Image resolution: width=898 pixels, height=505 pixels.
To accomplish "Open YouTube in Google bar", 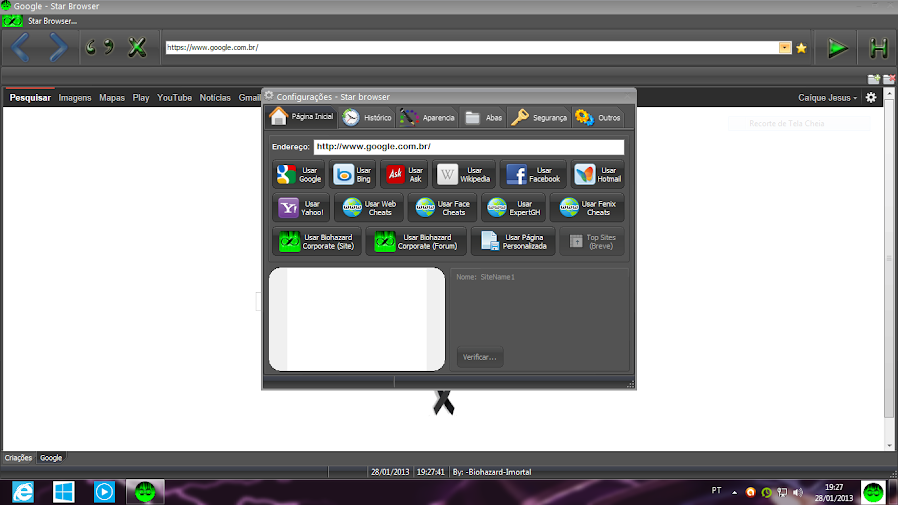I will coord(175,98).
